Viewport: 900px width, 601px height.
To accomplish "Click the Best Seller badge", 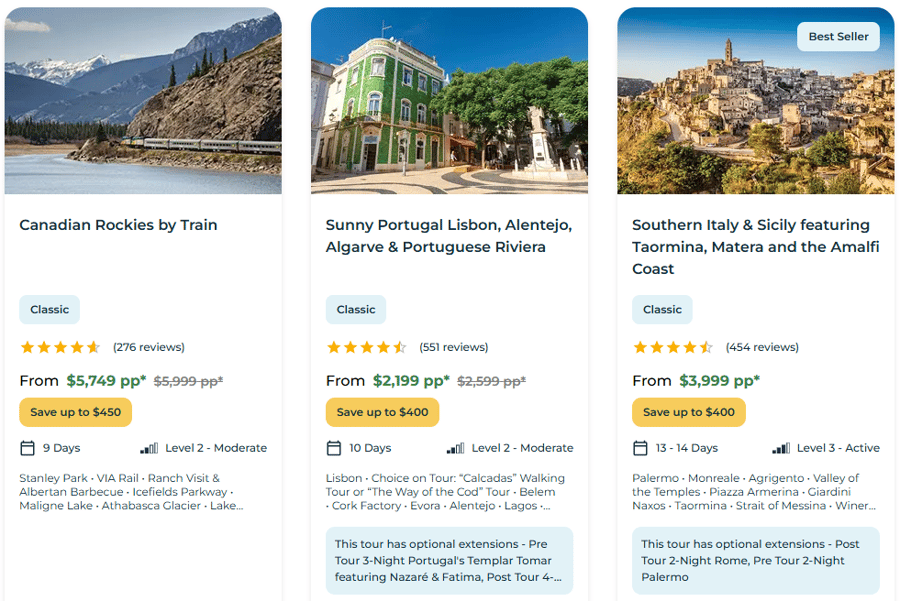I will coord(838,37).
